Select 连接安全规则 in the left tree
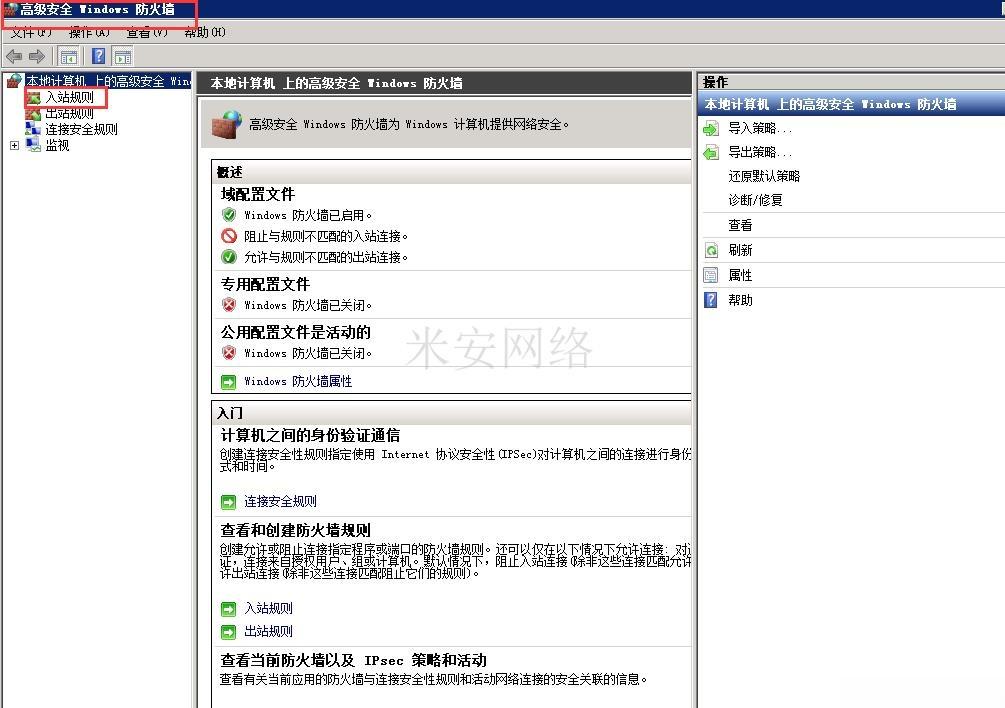 coord(81,129)
